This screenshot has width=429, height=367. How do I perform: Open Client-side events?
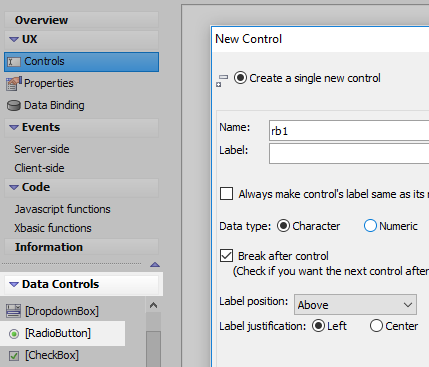(39, 168)
